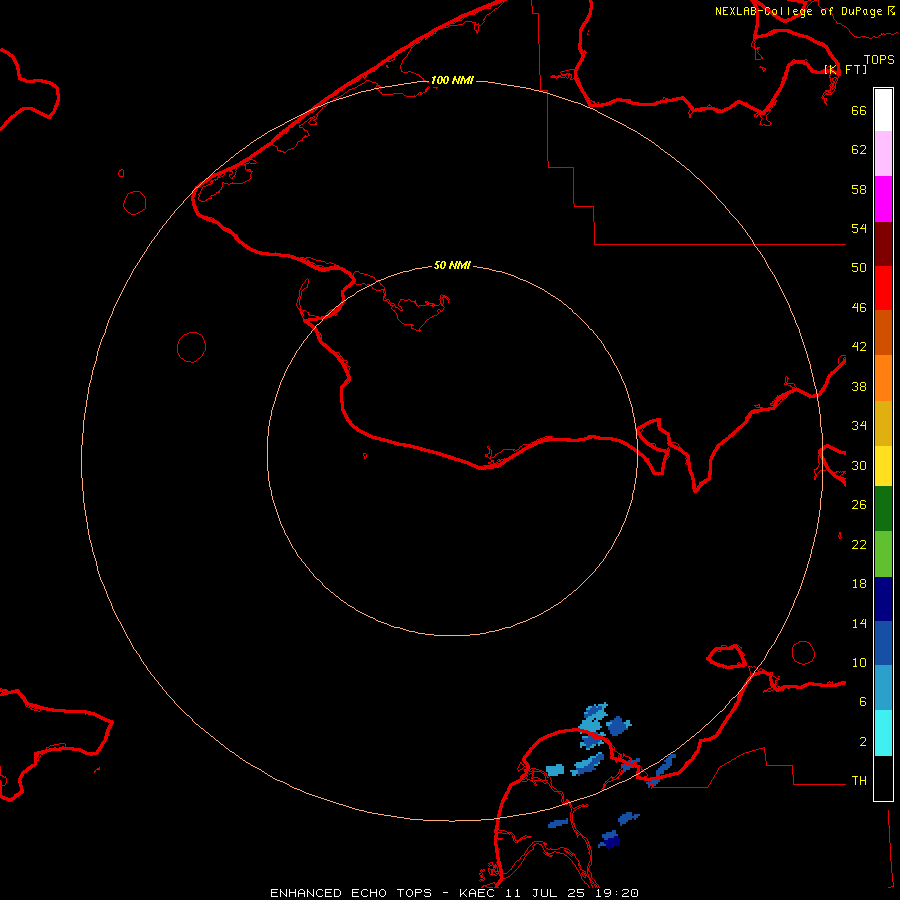This screenshot has width=900, height=900.
Task: Click the cyan swatch between 2 and 6
Action: (x=883, y=733)
